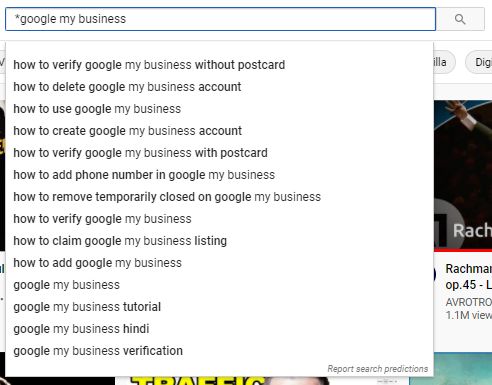Image resolution: width=492 pixels, height=385 pixels.
Task: Select the "remove temporarily closed" suggestion
Action: click(x=219, y=197)
